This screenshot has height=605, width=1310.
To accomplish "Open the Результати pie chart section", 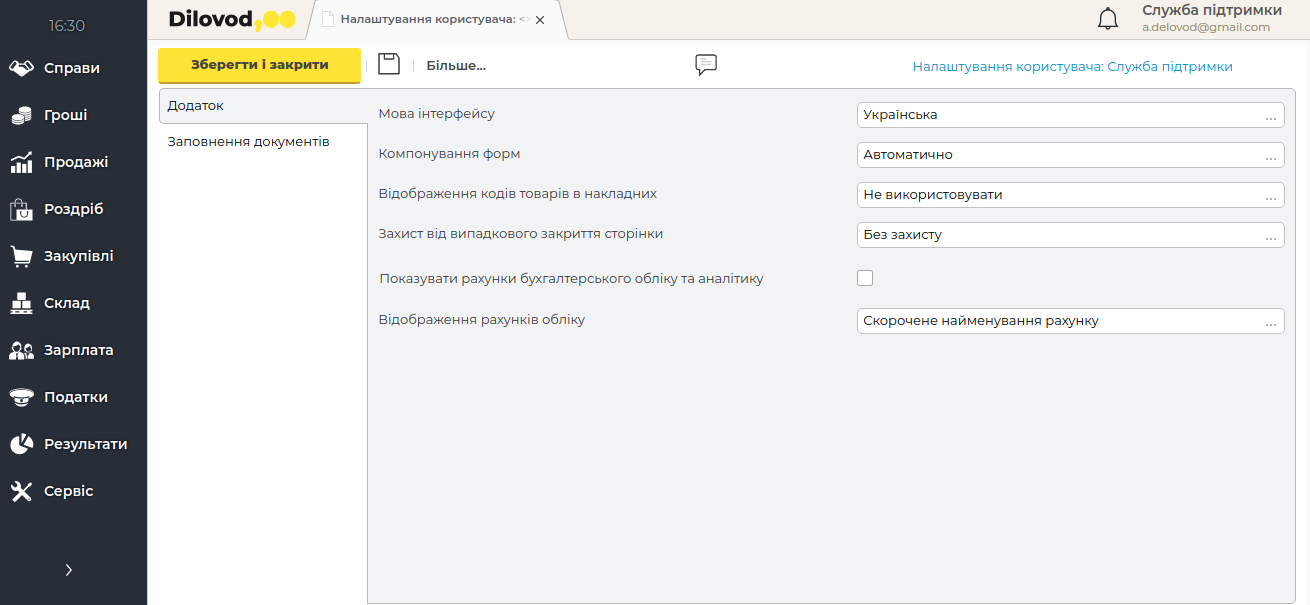I will 85,444.
